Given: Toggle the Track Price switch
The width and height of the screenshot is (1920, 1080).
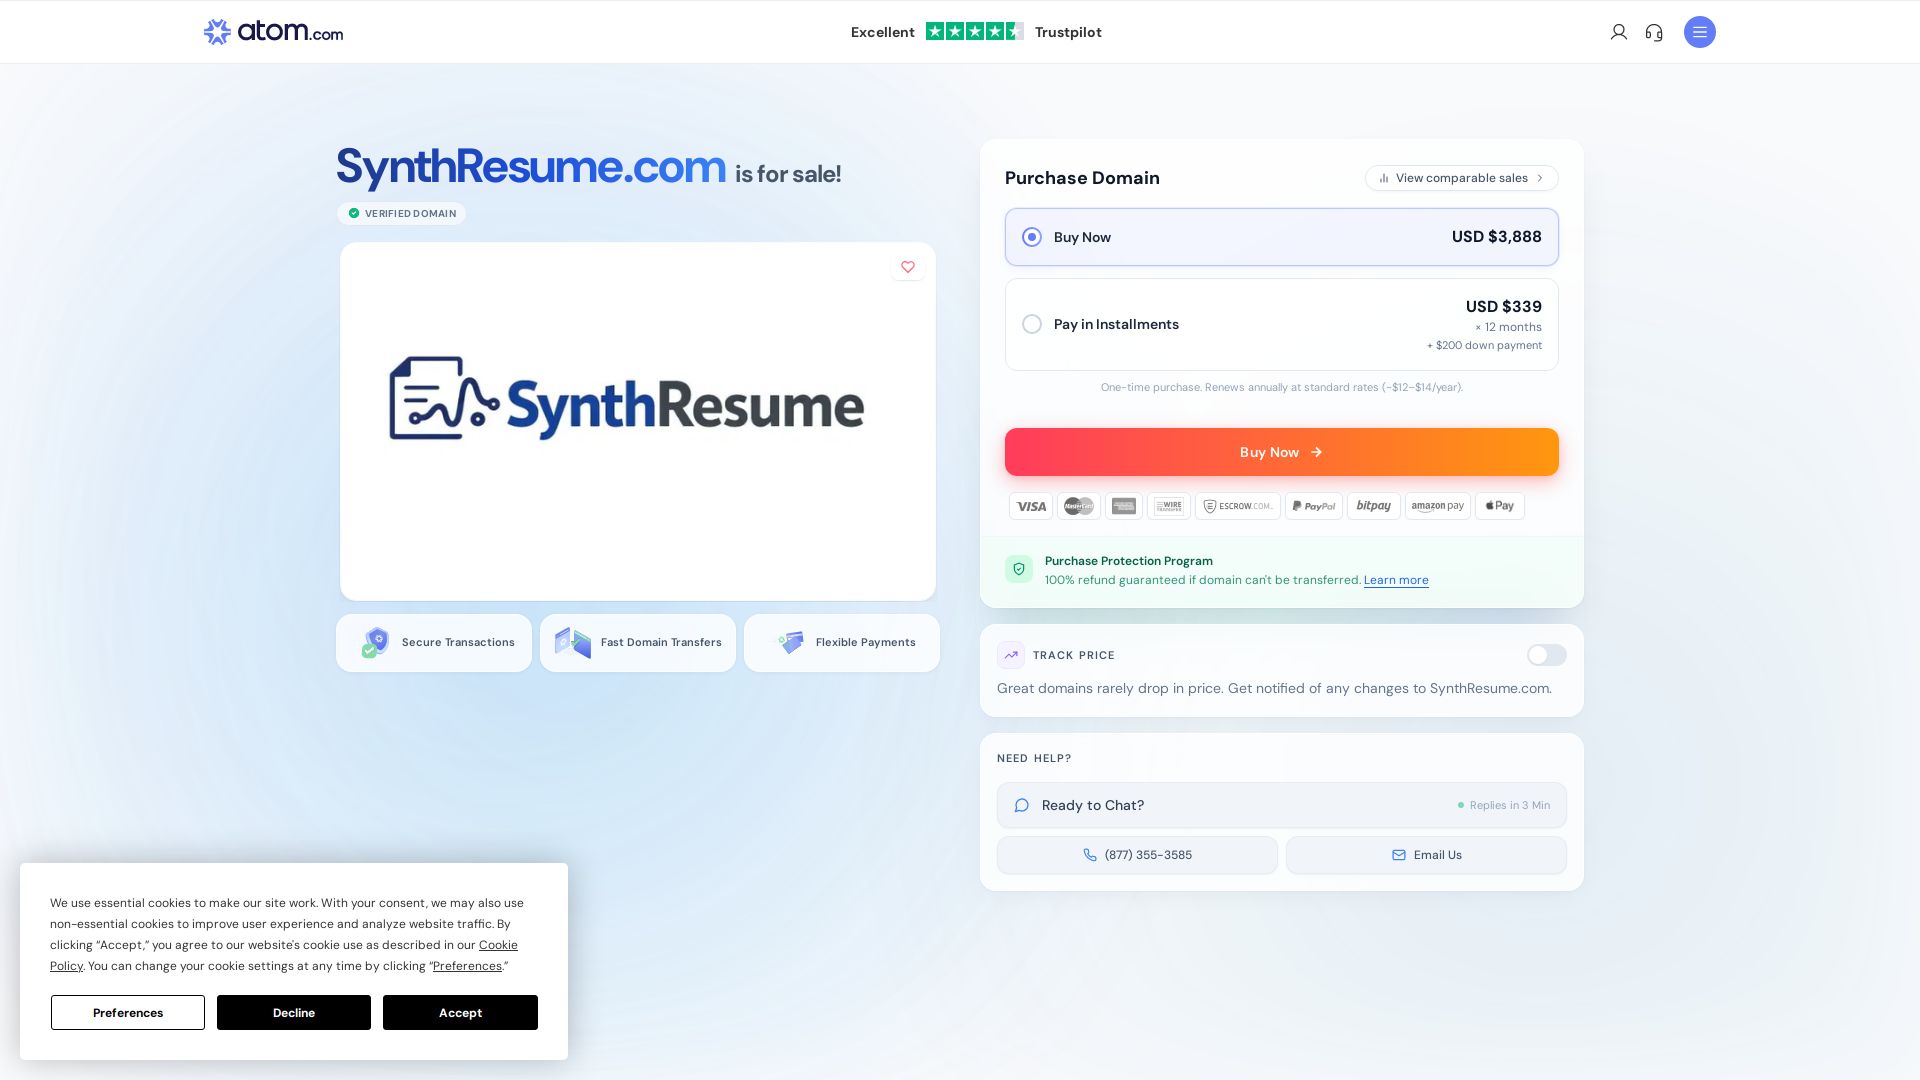Looking at the screenshot, I should (1547, 655).
